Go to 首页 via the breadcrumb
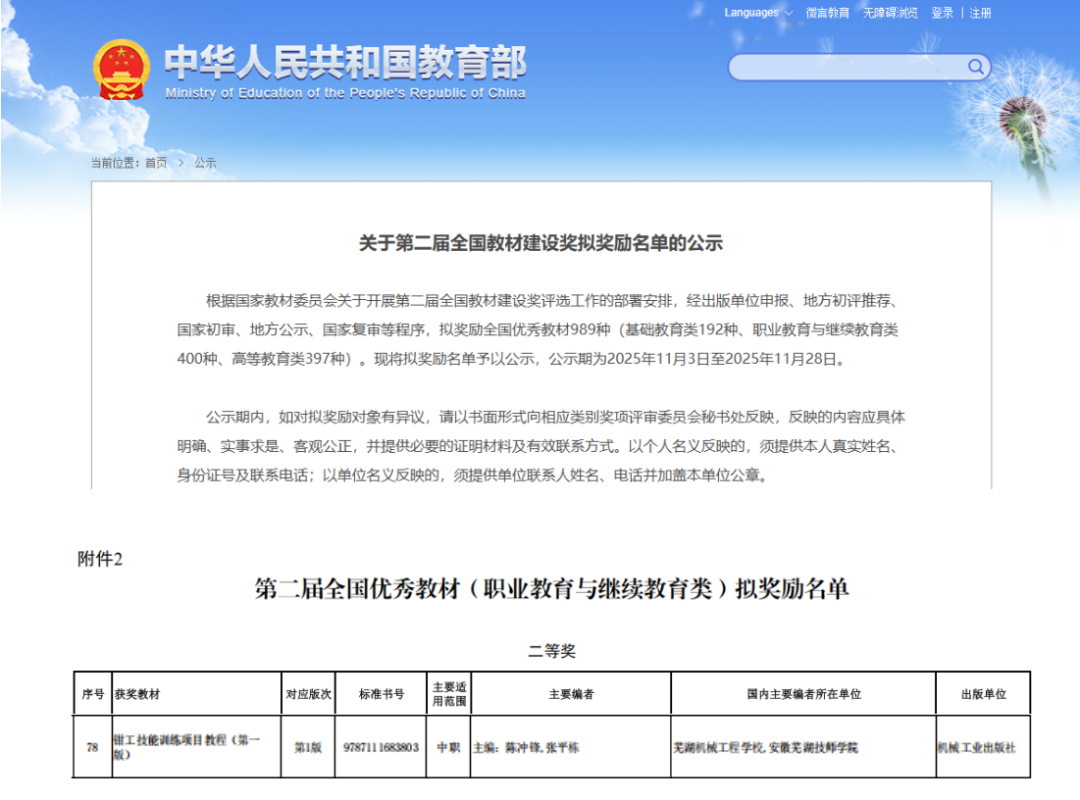The width and height of the screenshot is (1080, 800). click(x=155, y=160)
